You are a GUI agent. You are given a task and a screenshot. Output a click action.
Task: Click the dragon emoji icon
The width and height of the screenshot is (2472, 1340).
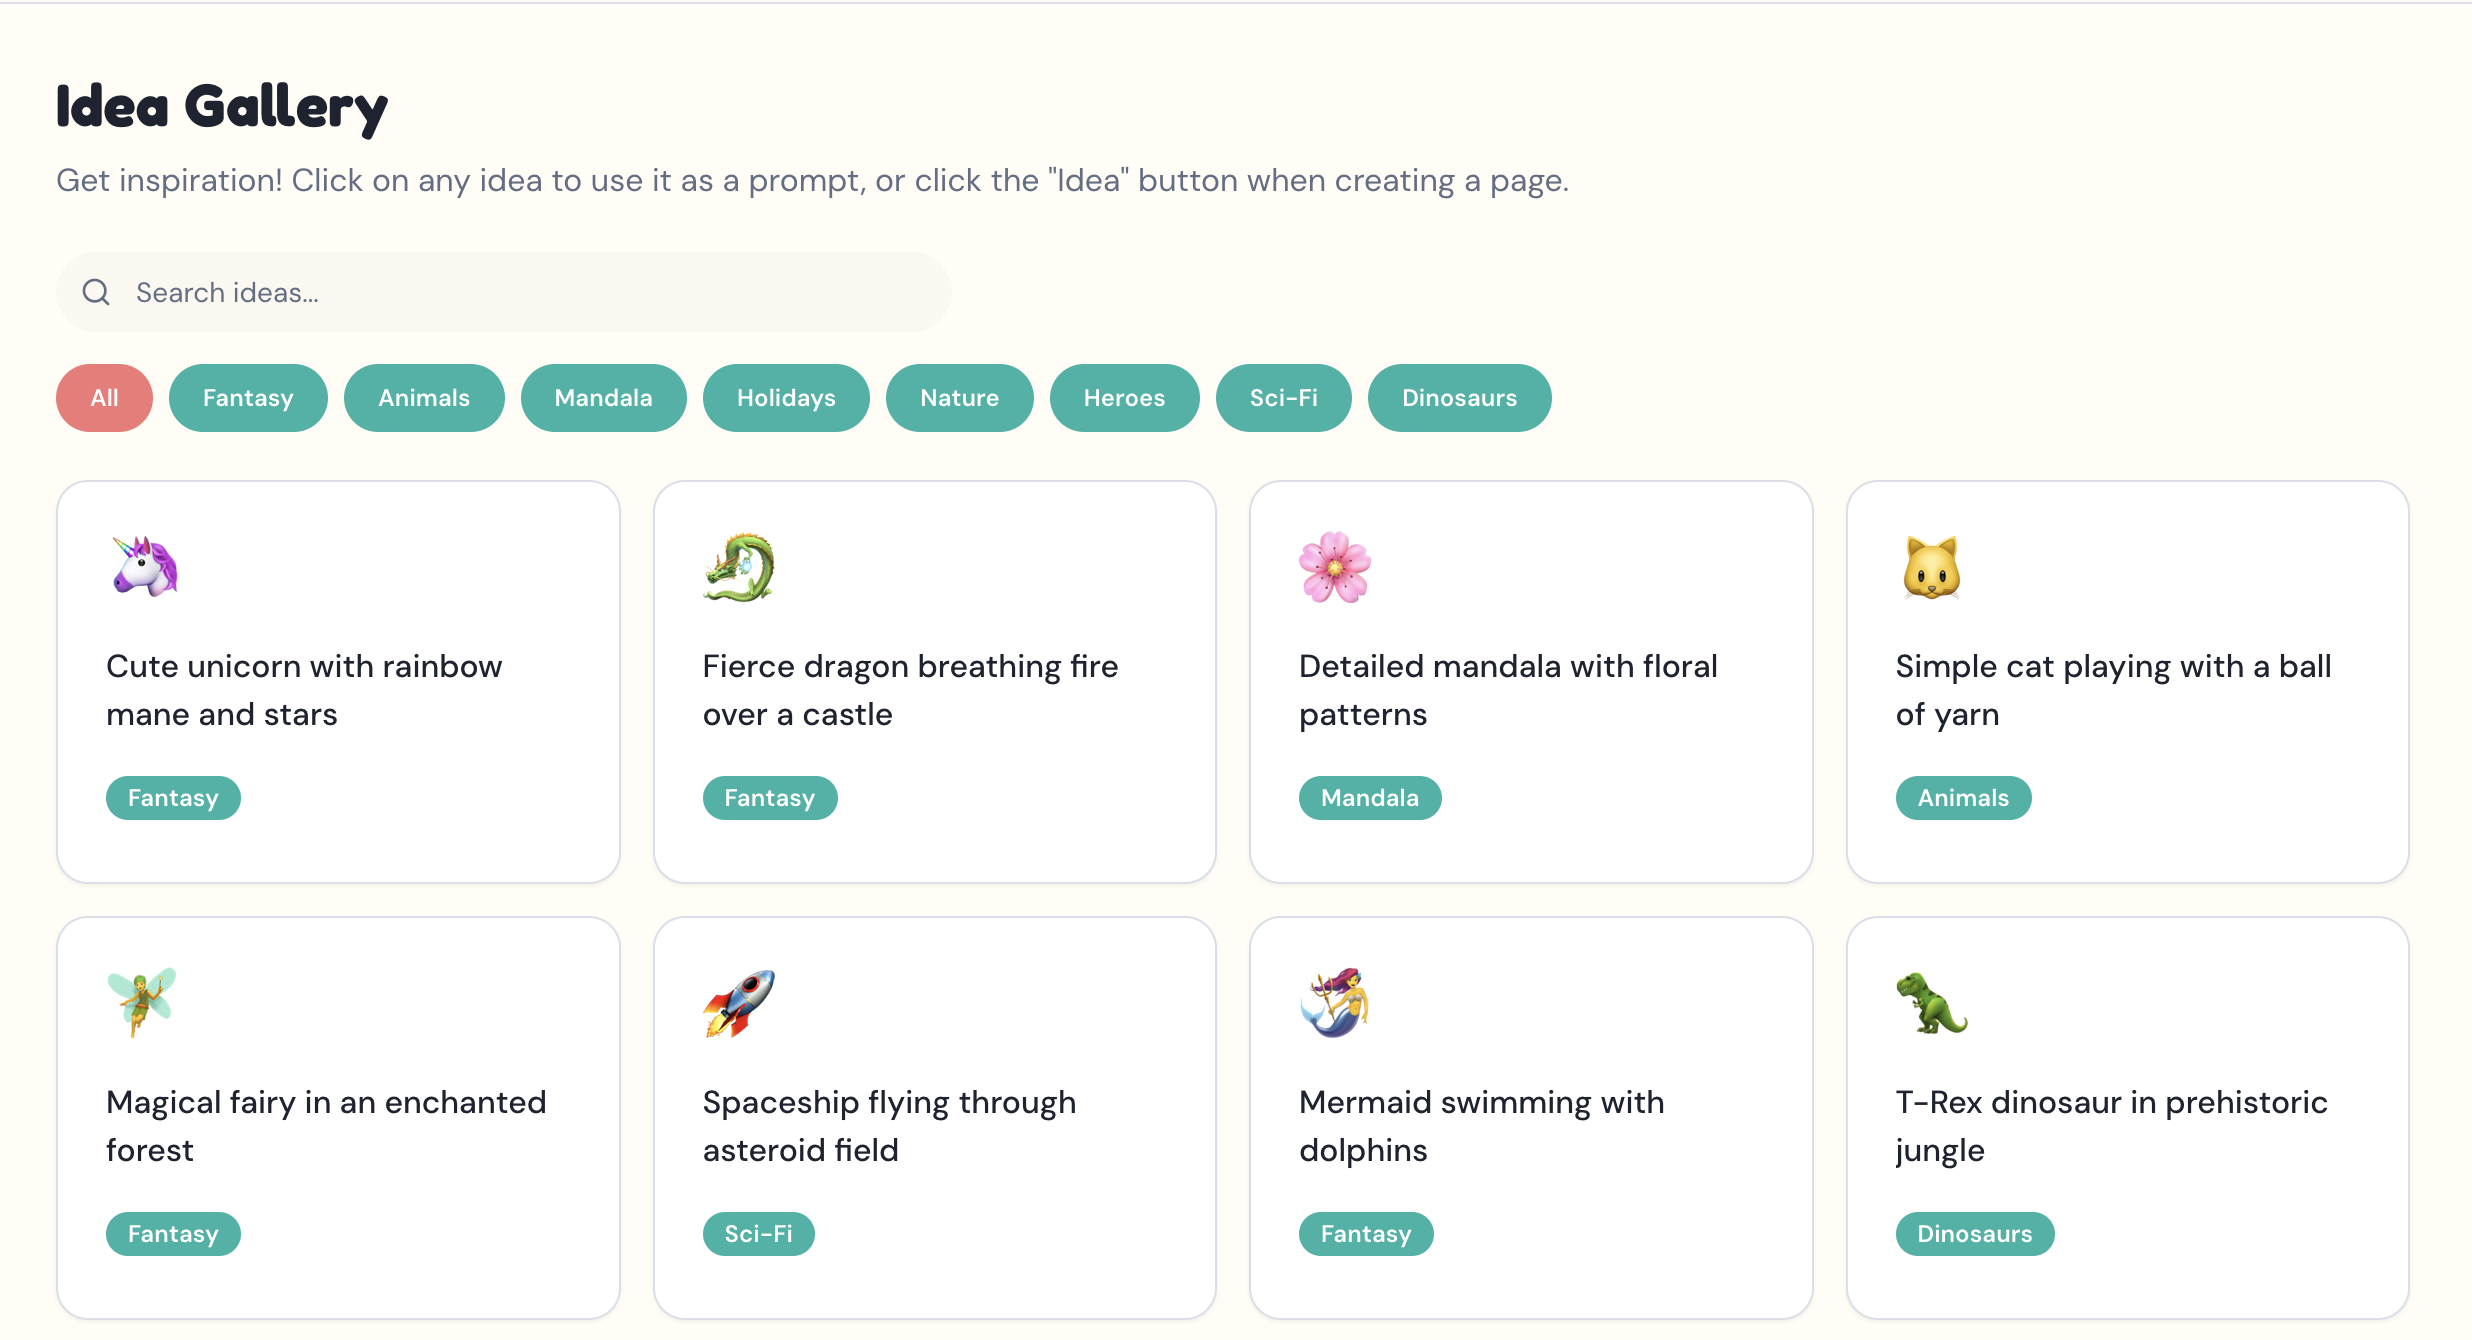739,567
